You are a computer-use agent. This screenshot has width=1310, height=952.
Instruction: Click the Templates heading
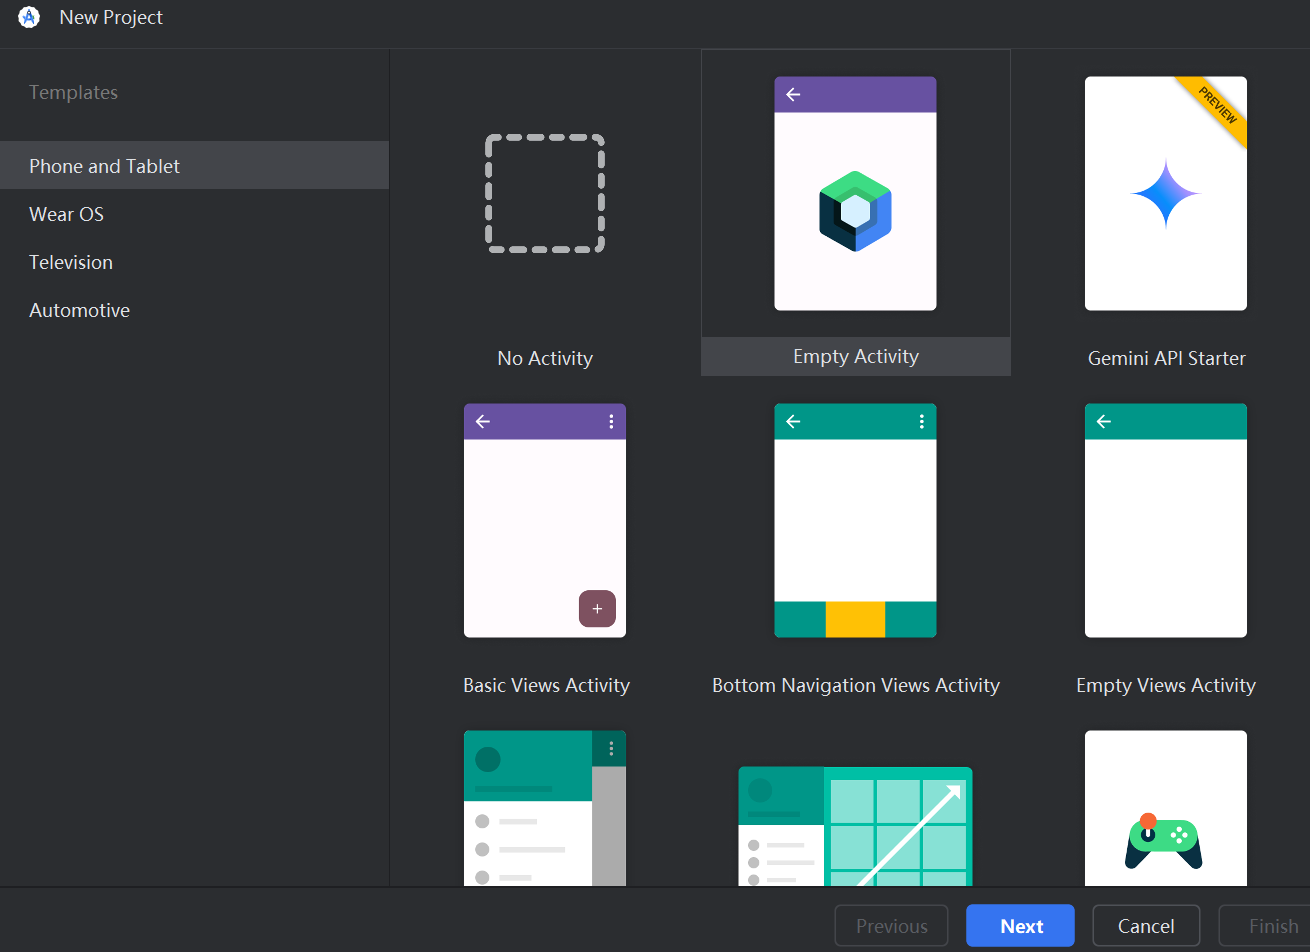(73, 92)
